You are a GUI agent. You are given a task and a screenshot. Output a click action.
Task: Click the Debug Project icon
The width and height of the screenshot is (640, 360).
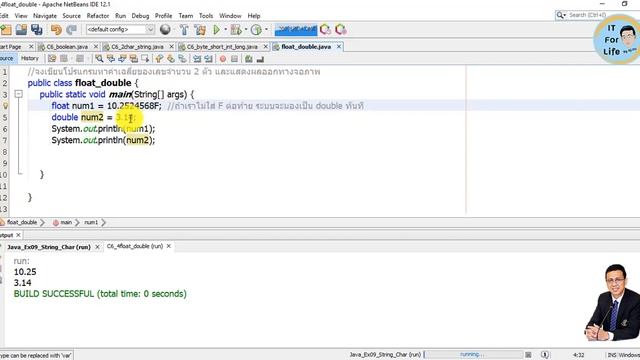(236, 29)
